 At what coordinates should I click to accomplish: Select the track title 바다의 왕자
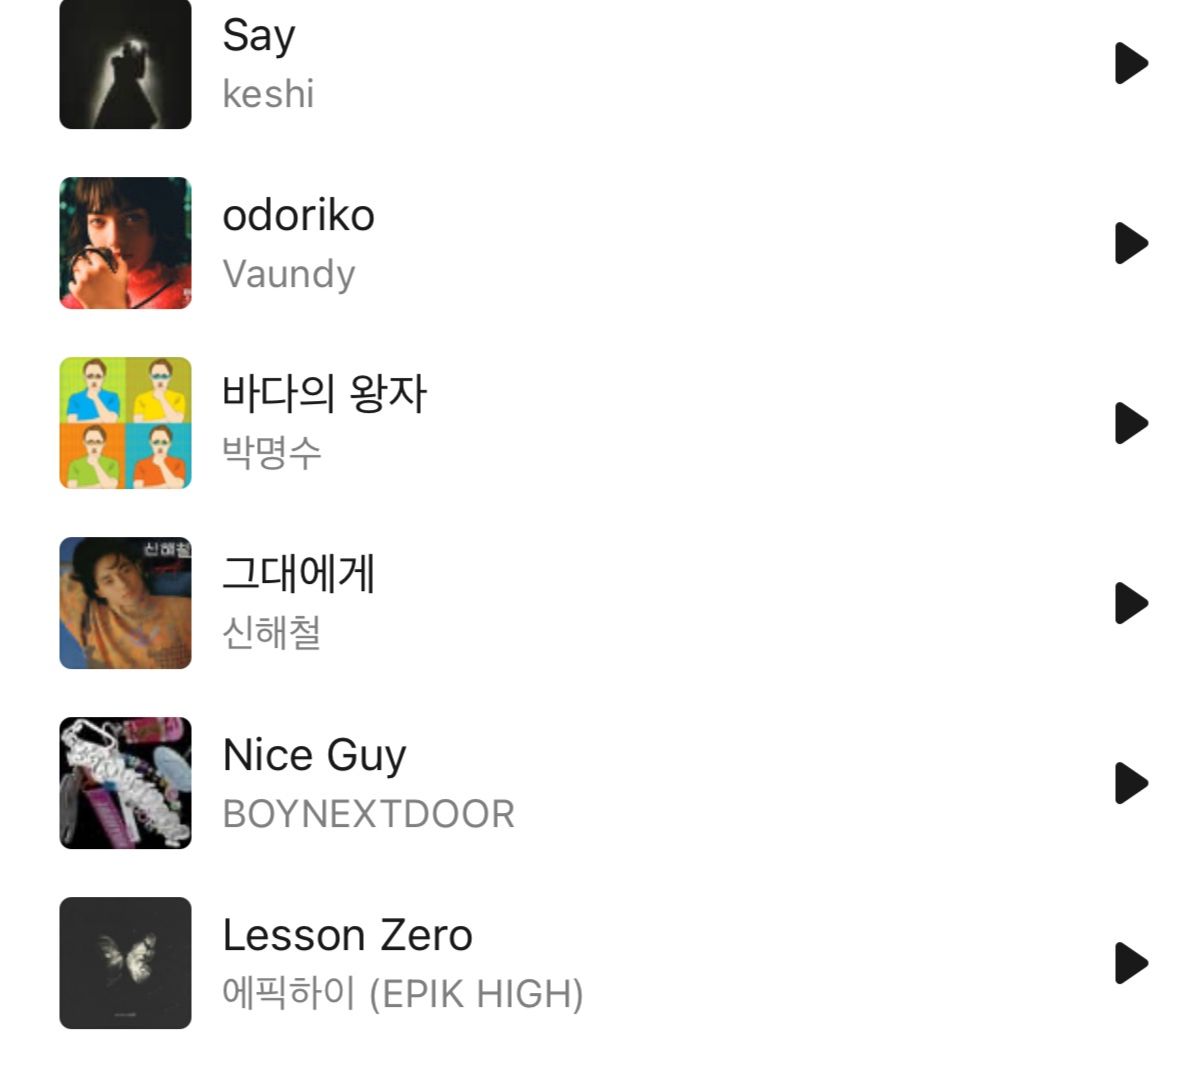[x=324, y=393]
